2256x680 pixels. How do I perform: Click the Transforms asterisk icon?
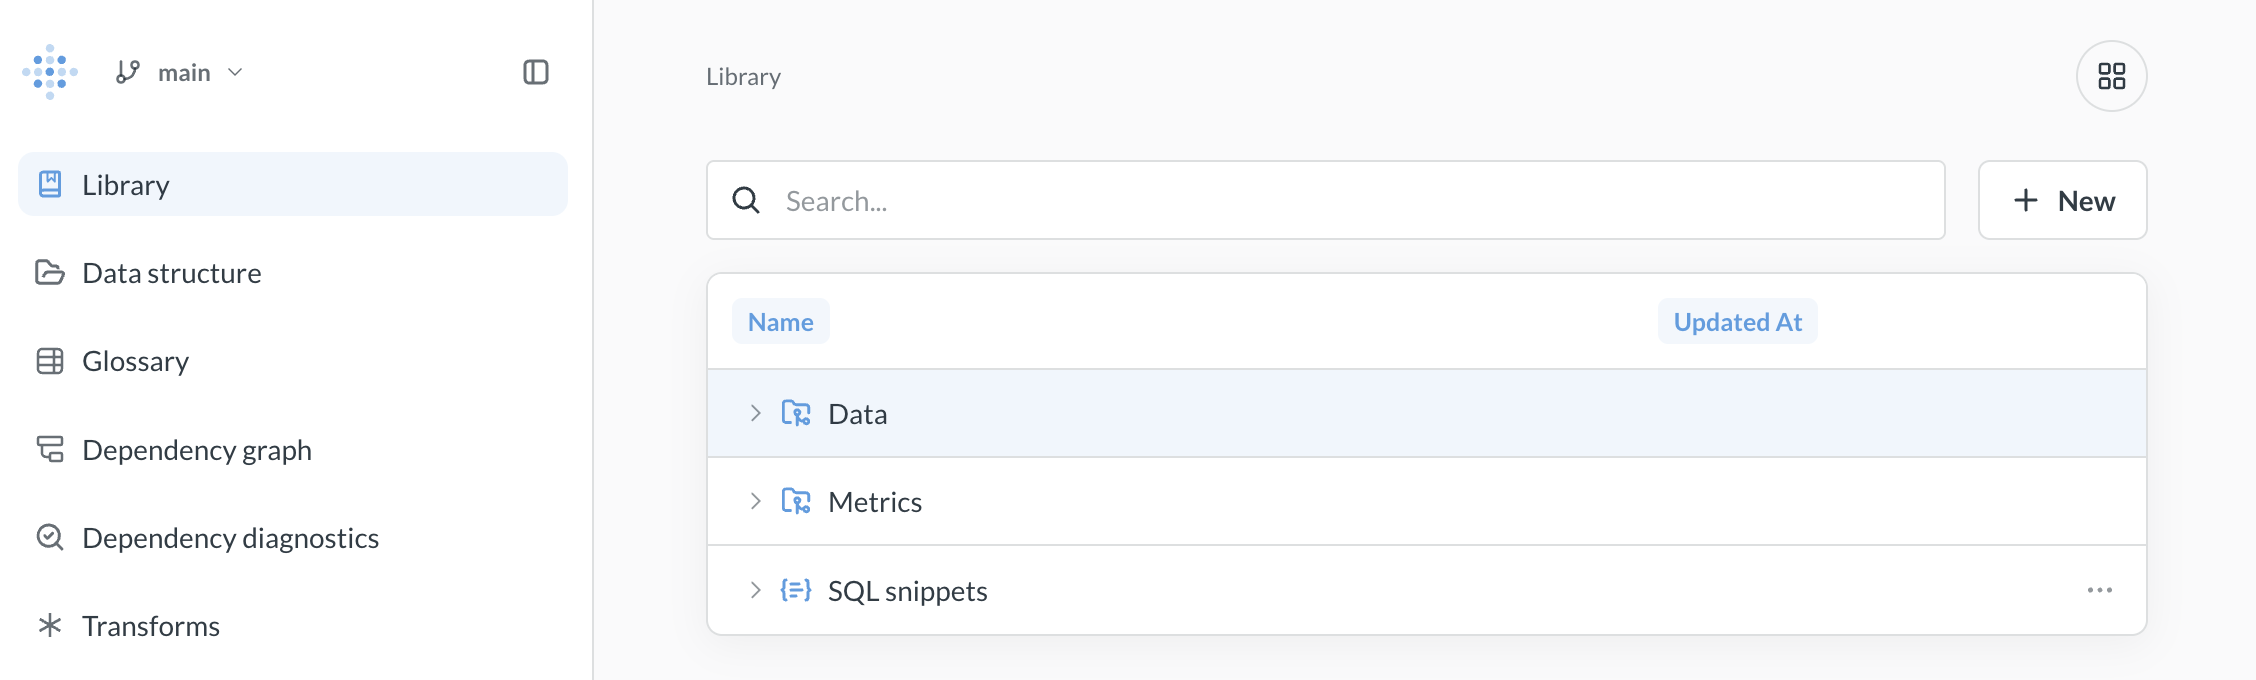tap(48, 625)
